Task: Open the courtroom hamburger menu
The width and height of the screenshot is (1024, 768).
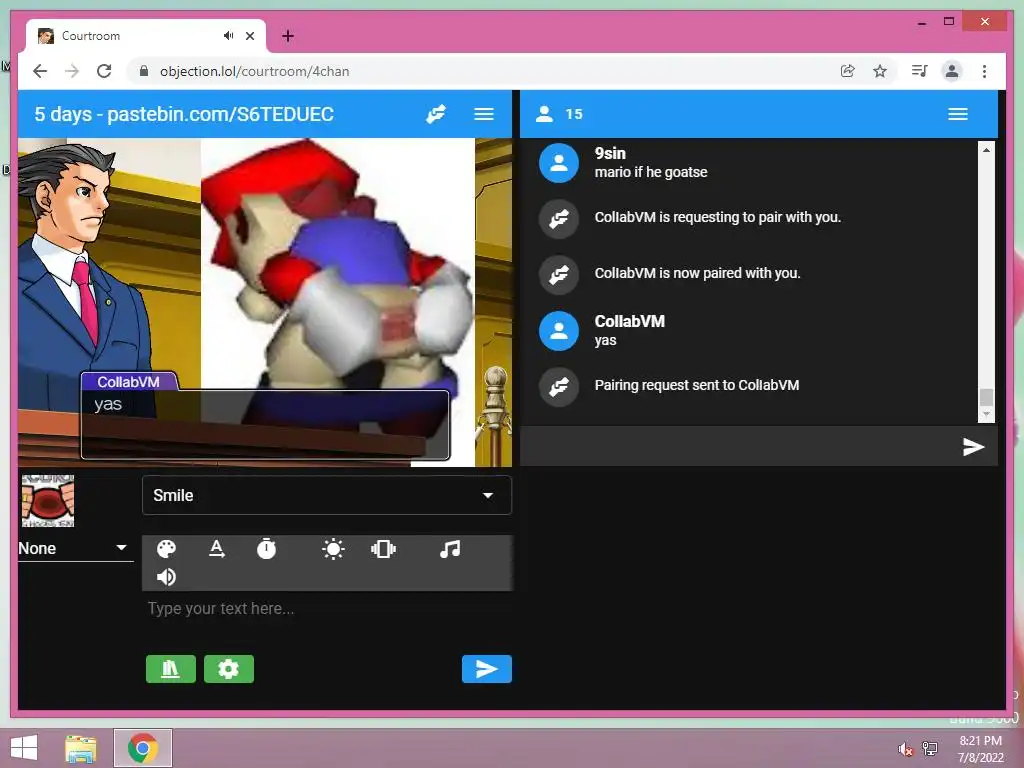Action: point(483,114)
